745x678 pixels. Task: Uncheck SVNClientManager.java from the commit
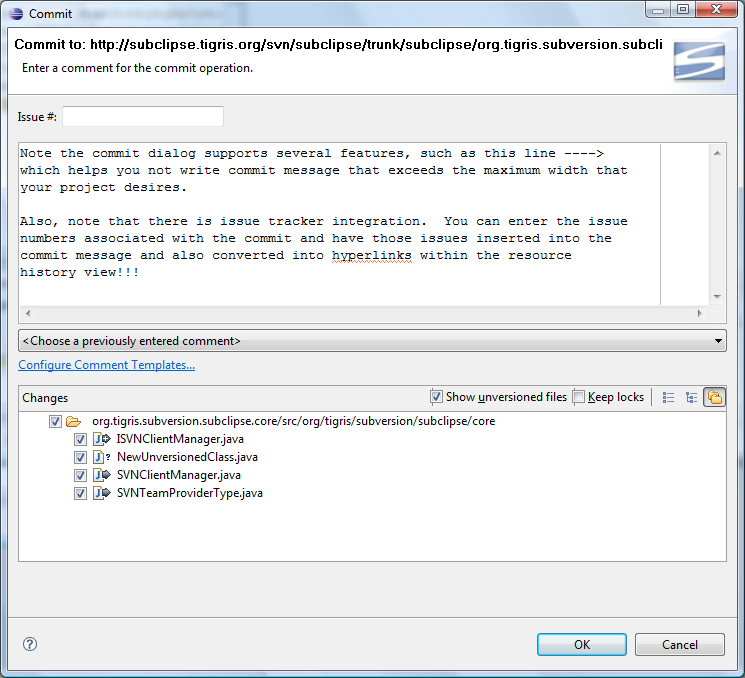click(80, 475)
